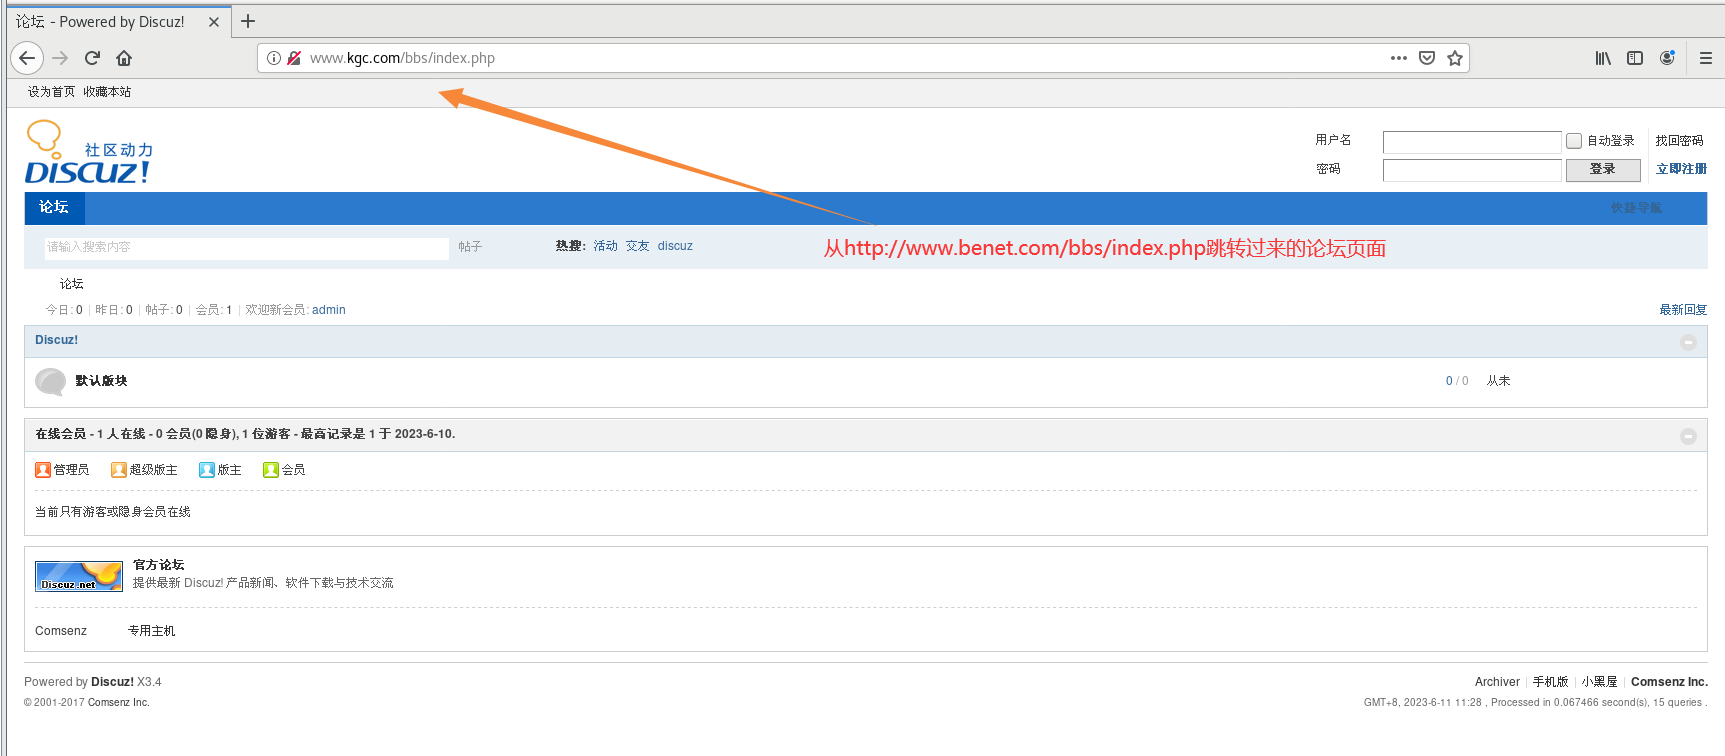Viewport: 1725px width, 756px height.
Task: Click the 专用主机 friend link
Action: (x=151, y=631)
